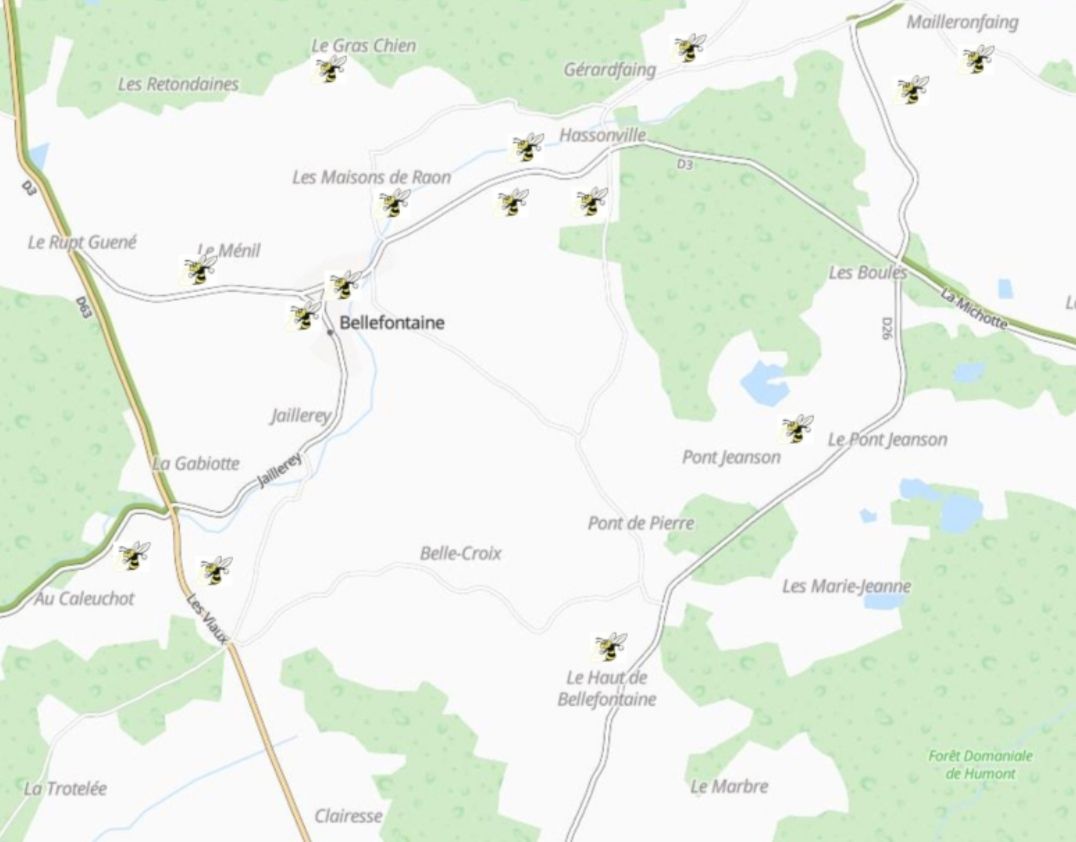Image resolution: width=1076 pixels, height=842 pixels.
Task: Click the hornet marker right of Les Viaux road
Action: click(216, 571)
